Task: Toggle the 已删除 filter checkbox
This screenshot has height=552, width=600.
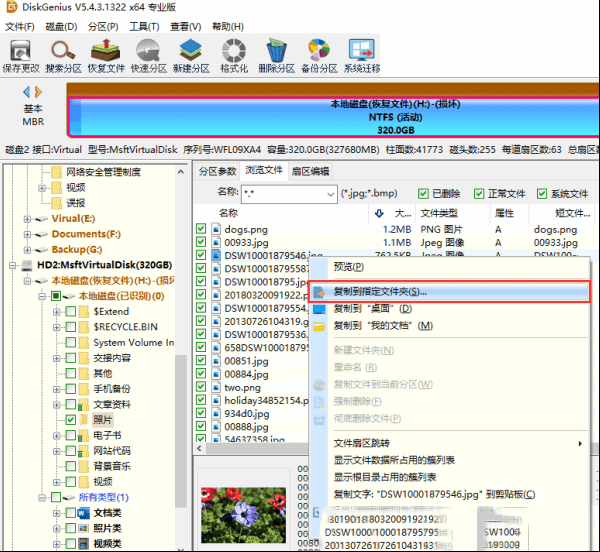Action: pos(423,194)
